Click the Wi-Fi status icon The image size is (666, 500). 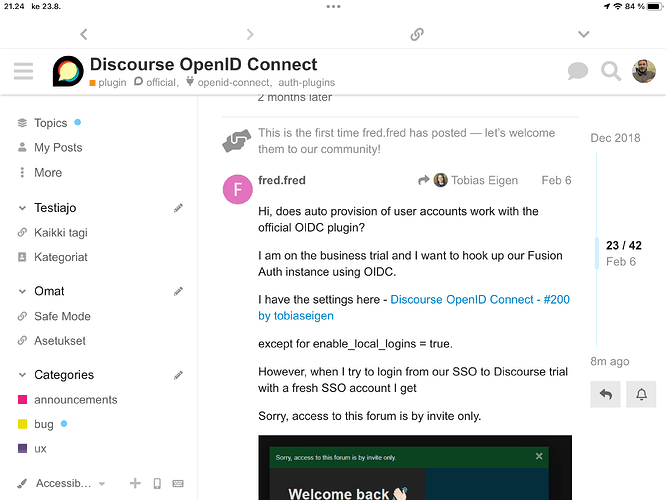click(x=618, y=6)
